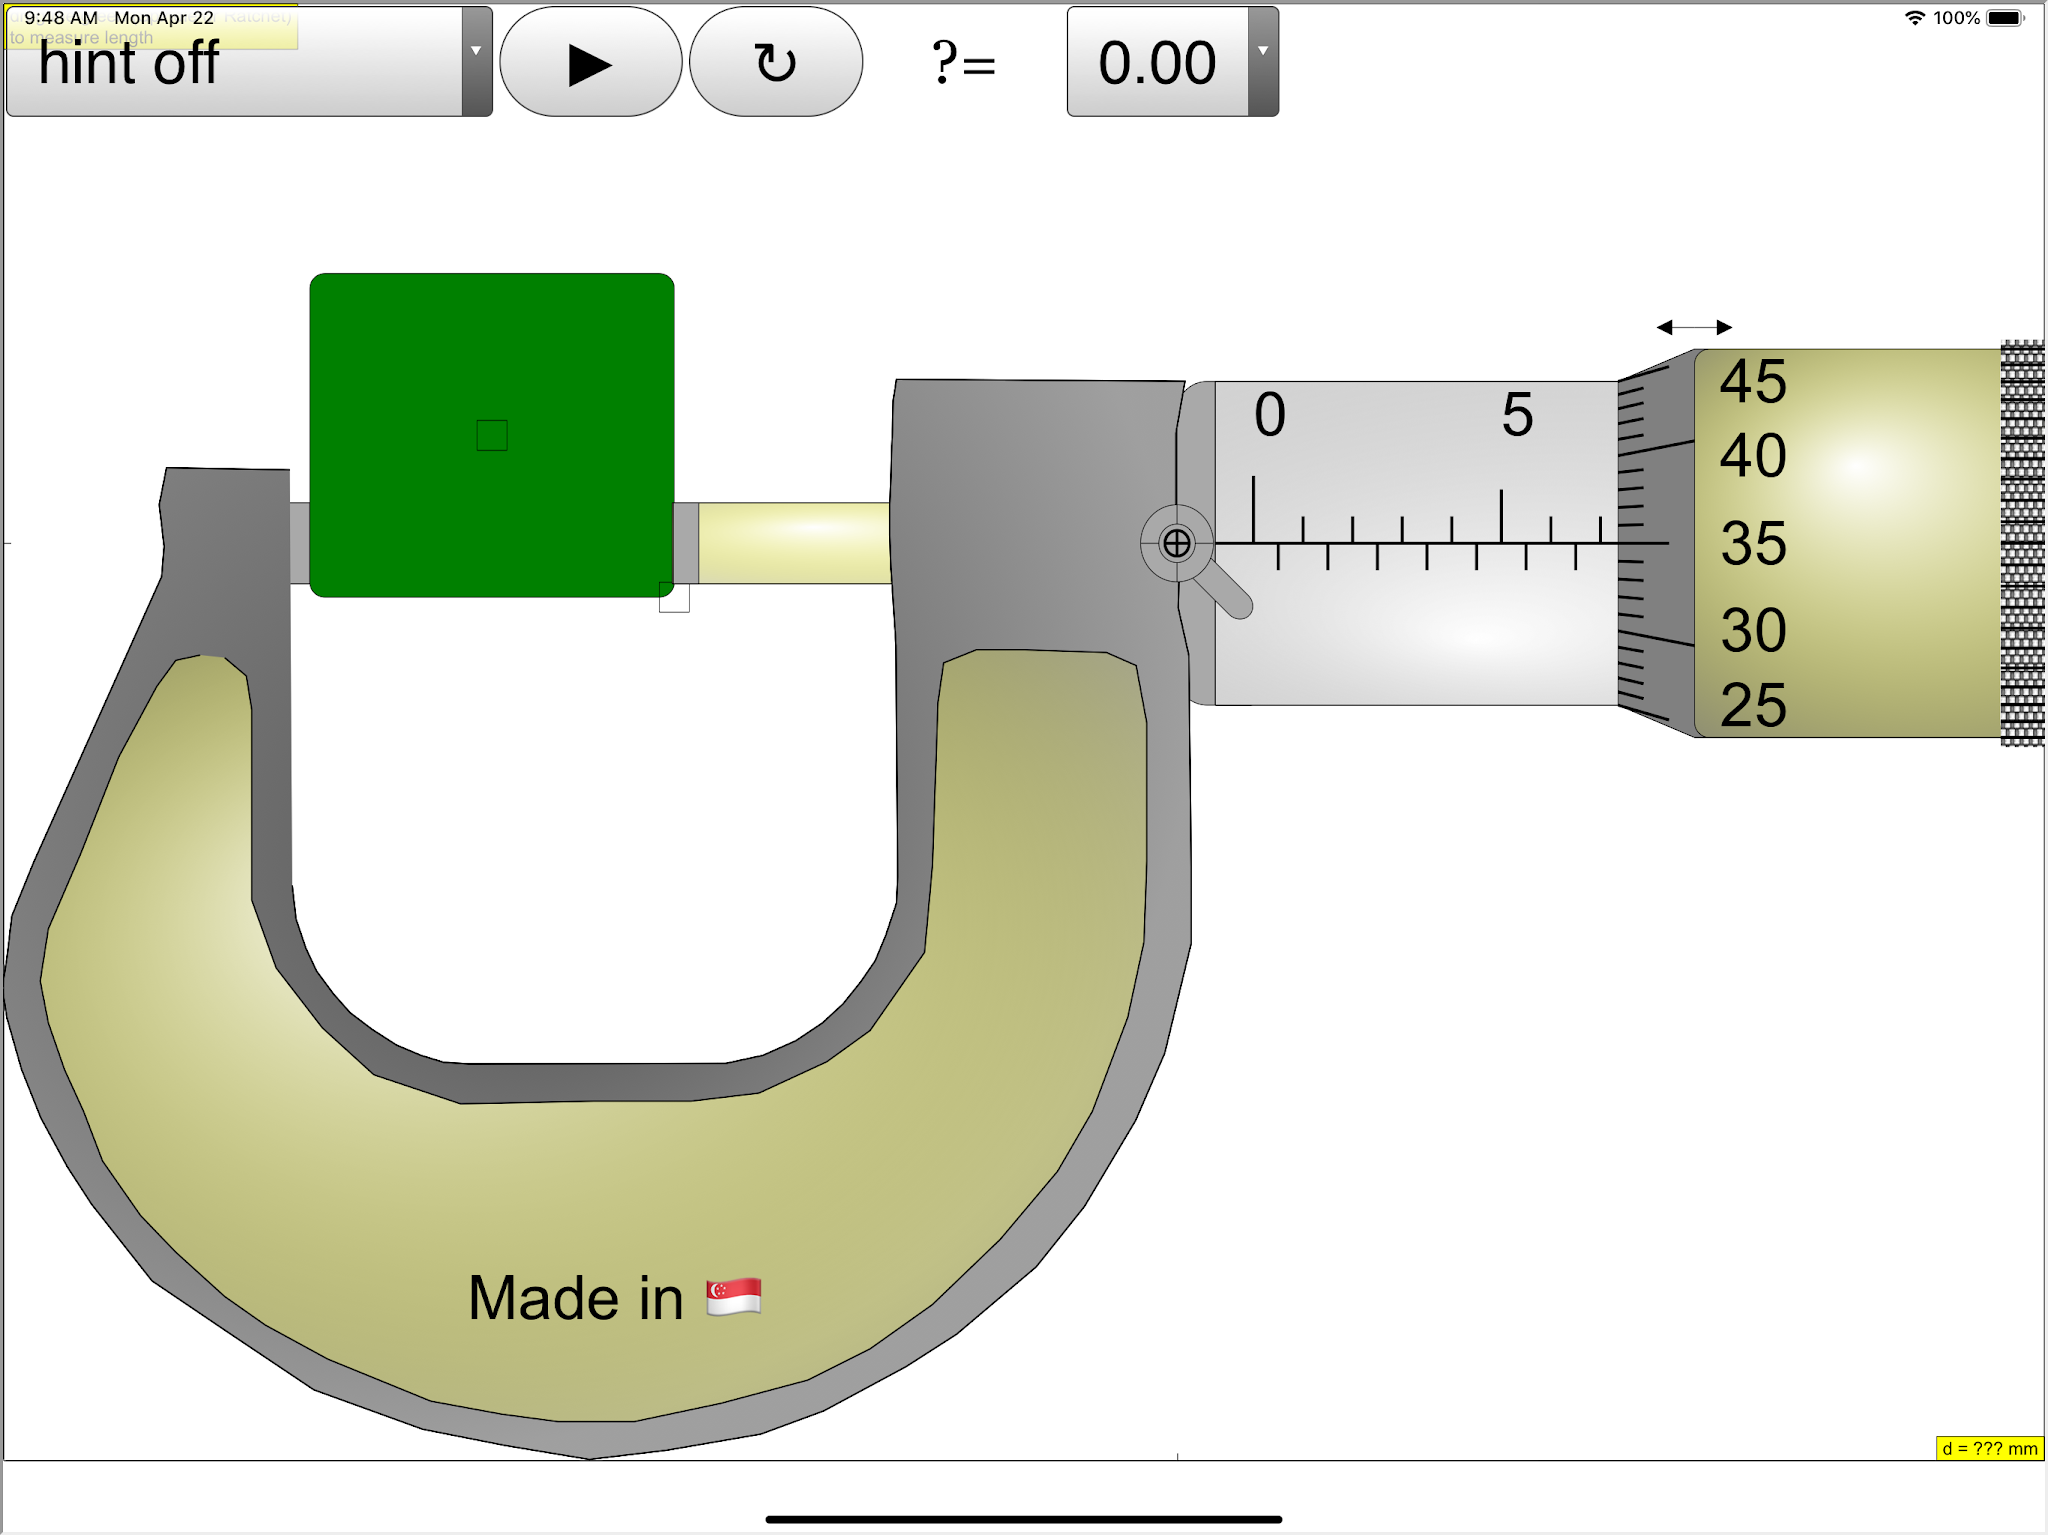Click the reset circular arrow button
2048x1535 pixels.
(775, 62)
